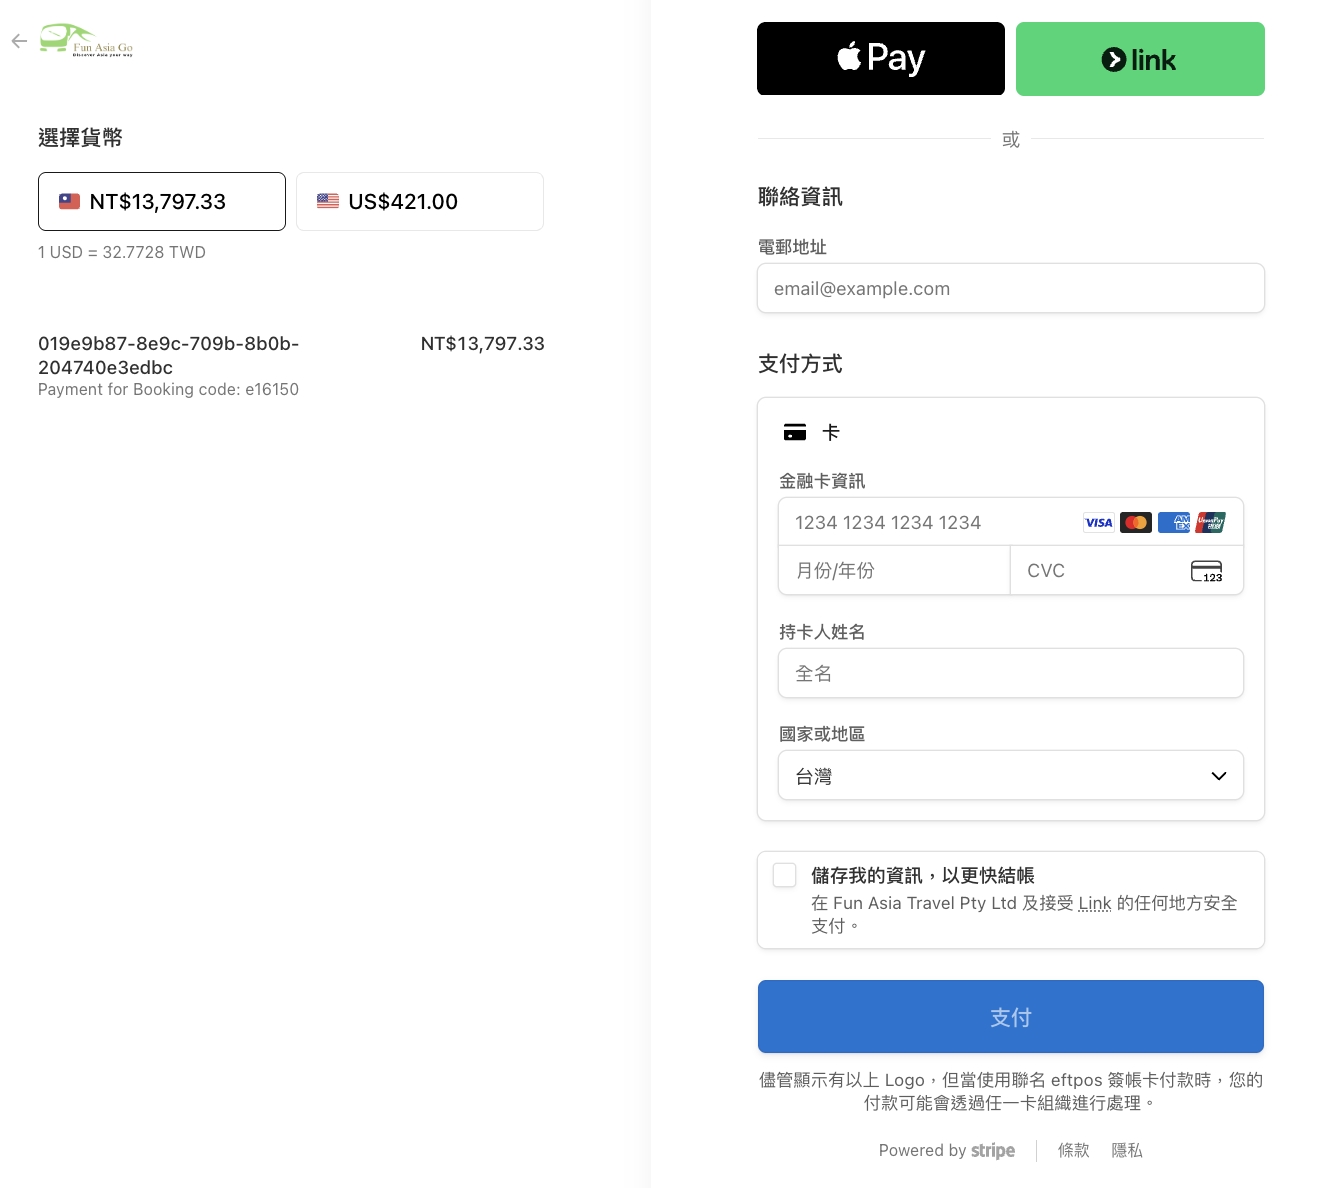The width and height of the screenshot is (1320, 1188).
Task: Click the Fun Asia Go logo
Action: coord(86,40)
